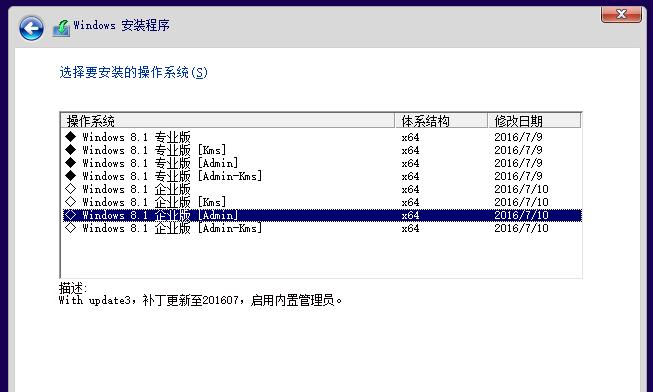Click the hollow diamond beside 企业版 [Admin-Kms]
The height and width of the screenshot is (392, 653).
70,227
